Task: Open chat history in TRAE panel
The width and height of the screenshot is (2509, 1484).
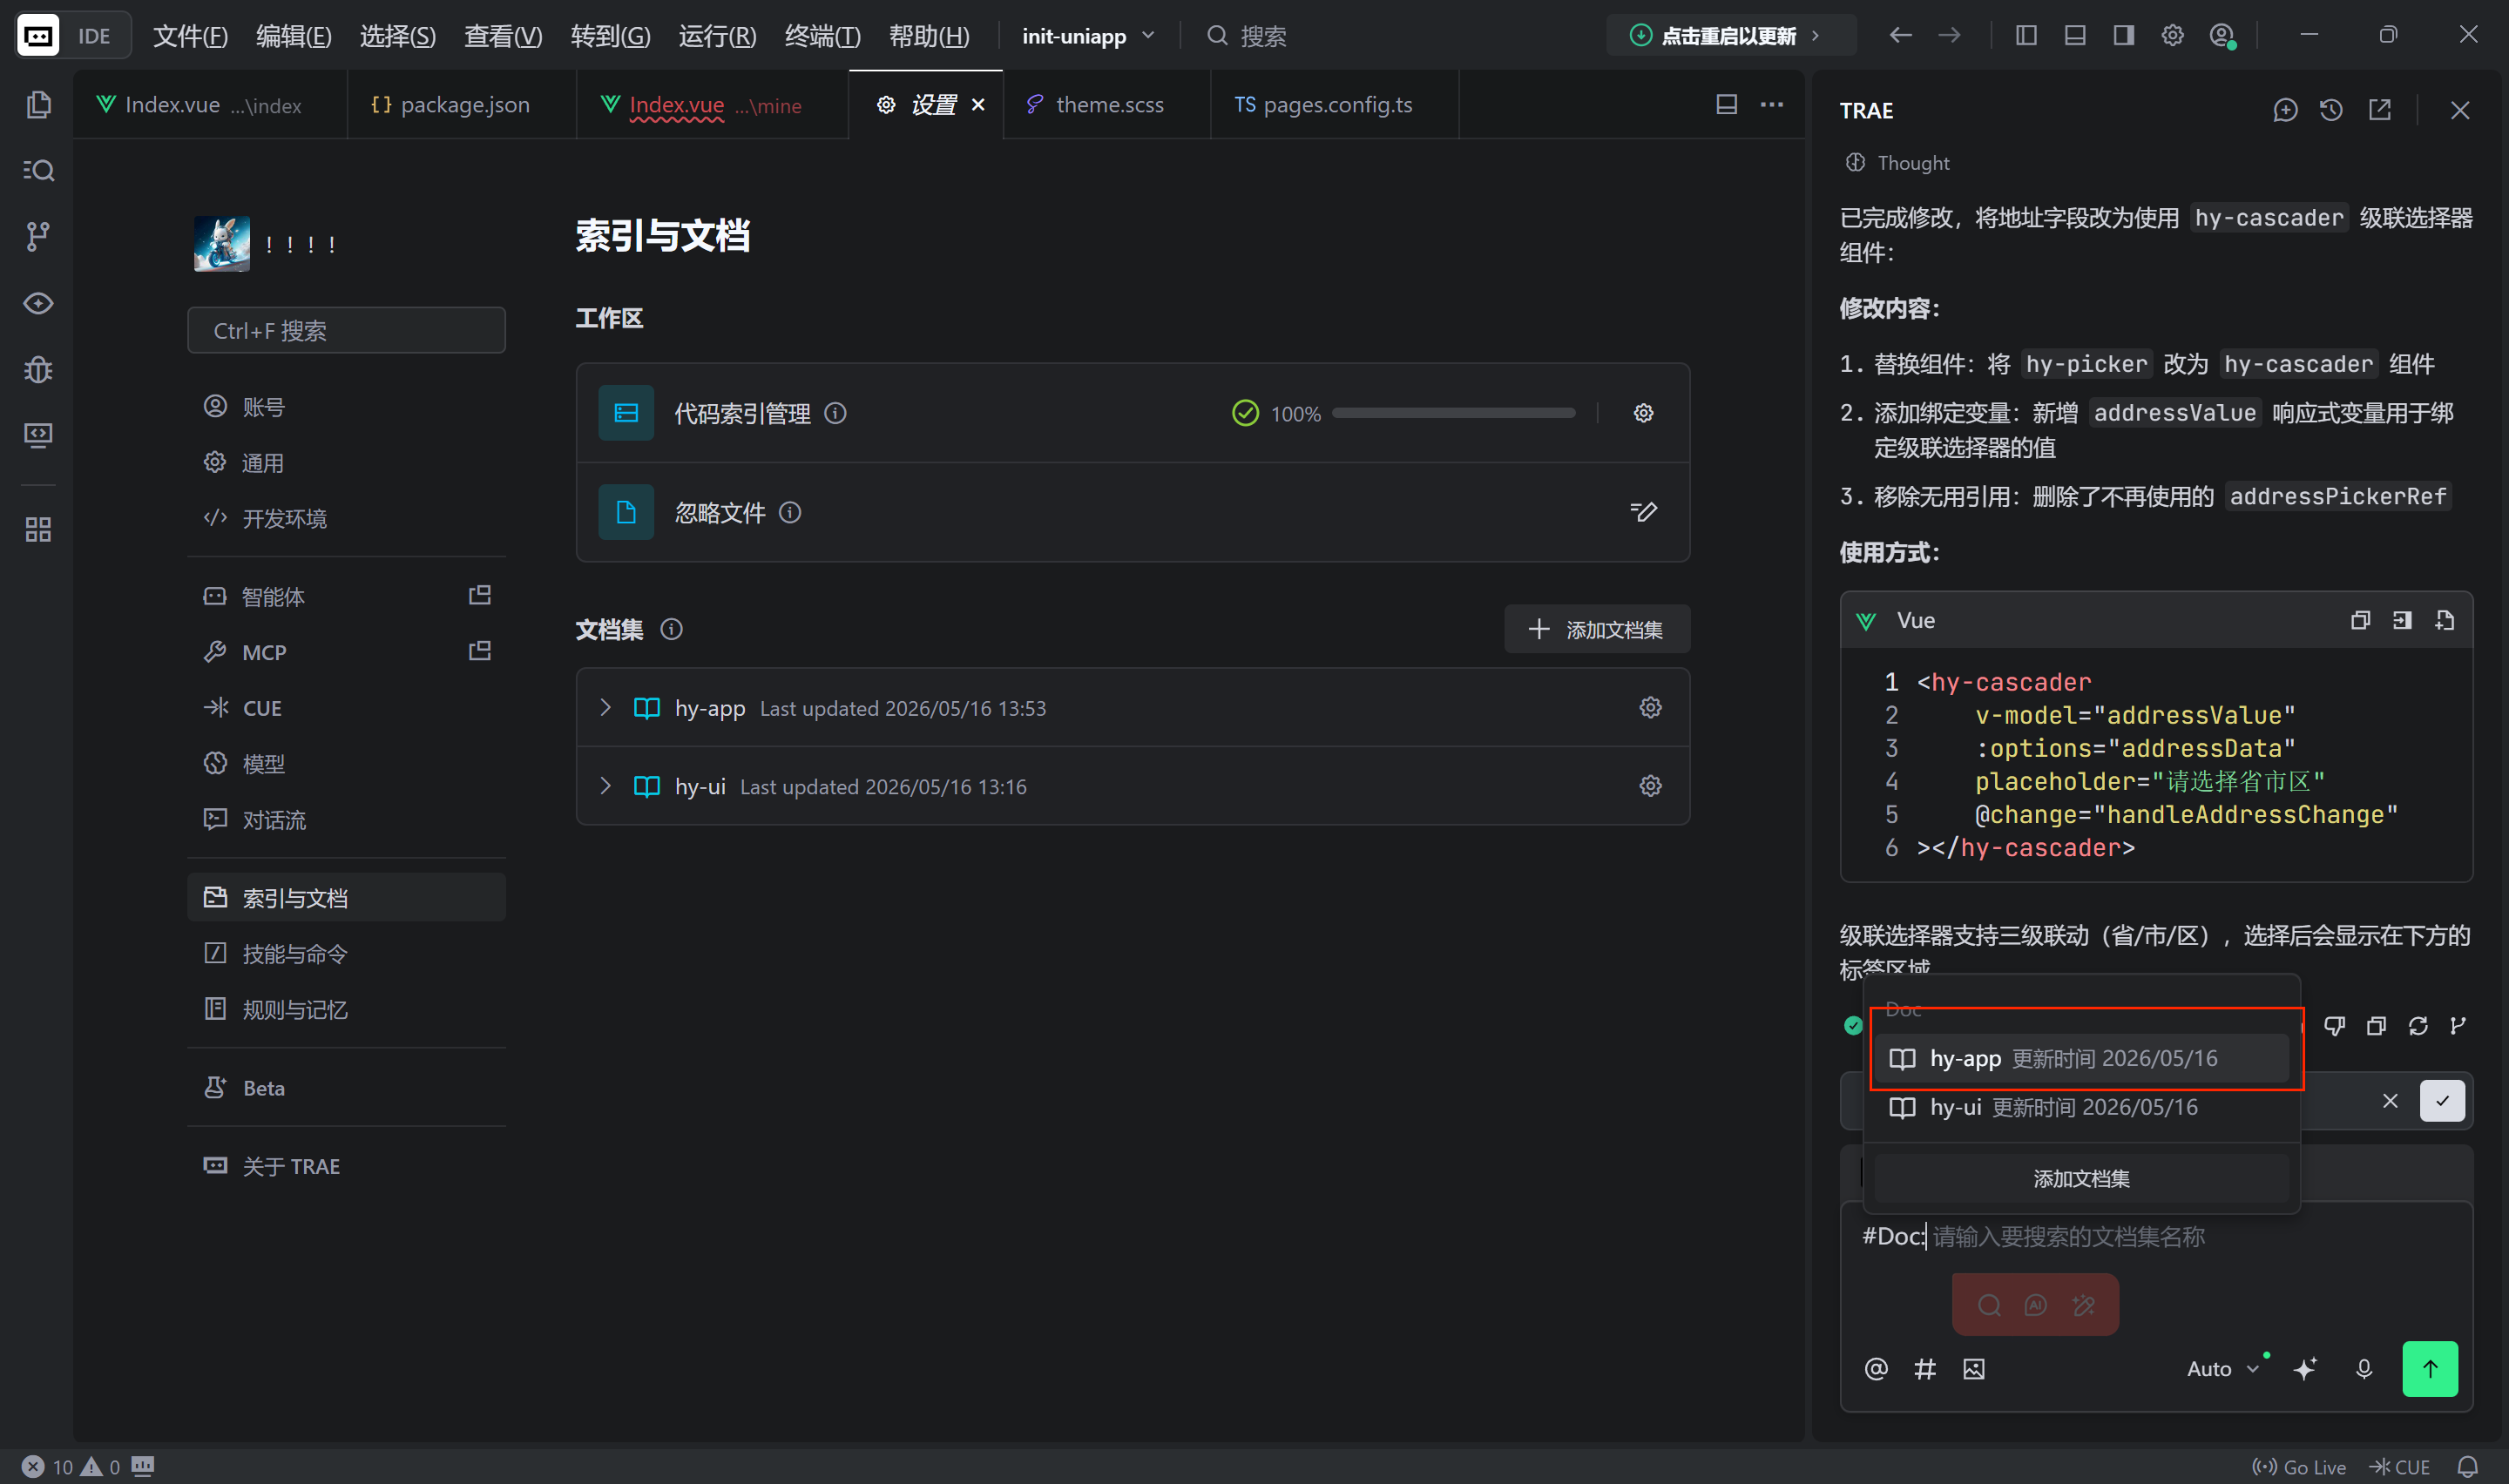Action: point(2331,110)
